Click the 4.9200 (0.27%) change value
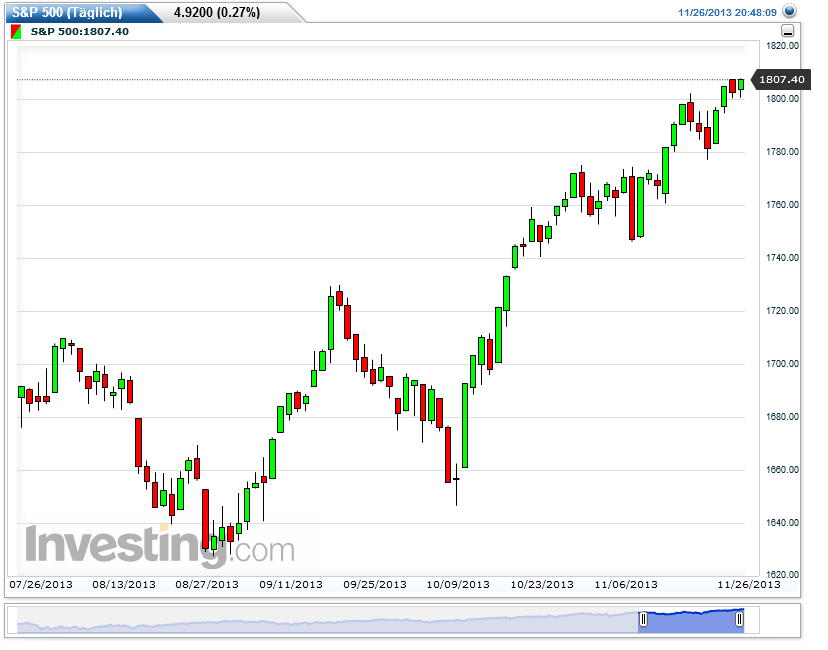Image resolution: width=828 pixels, height=650 pixels. tap(217, 12)
